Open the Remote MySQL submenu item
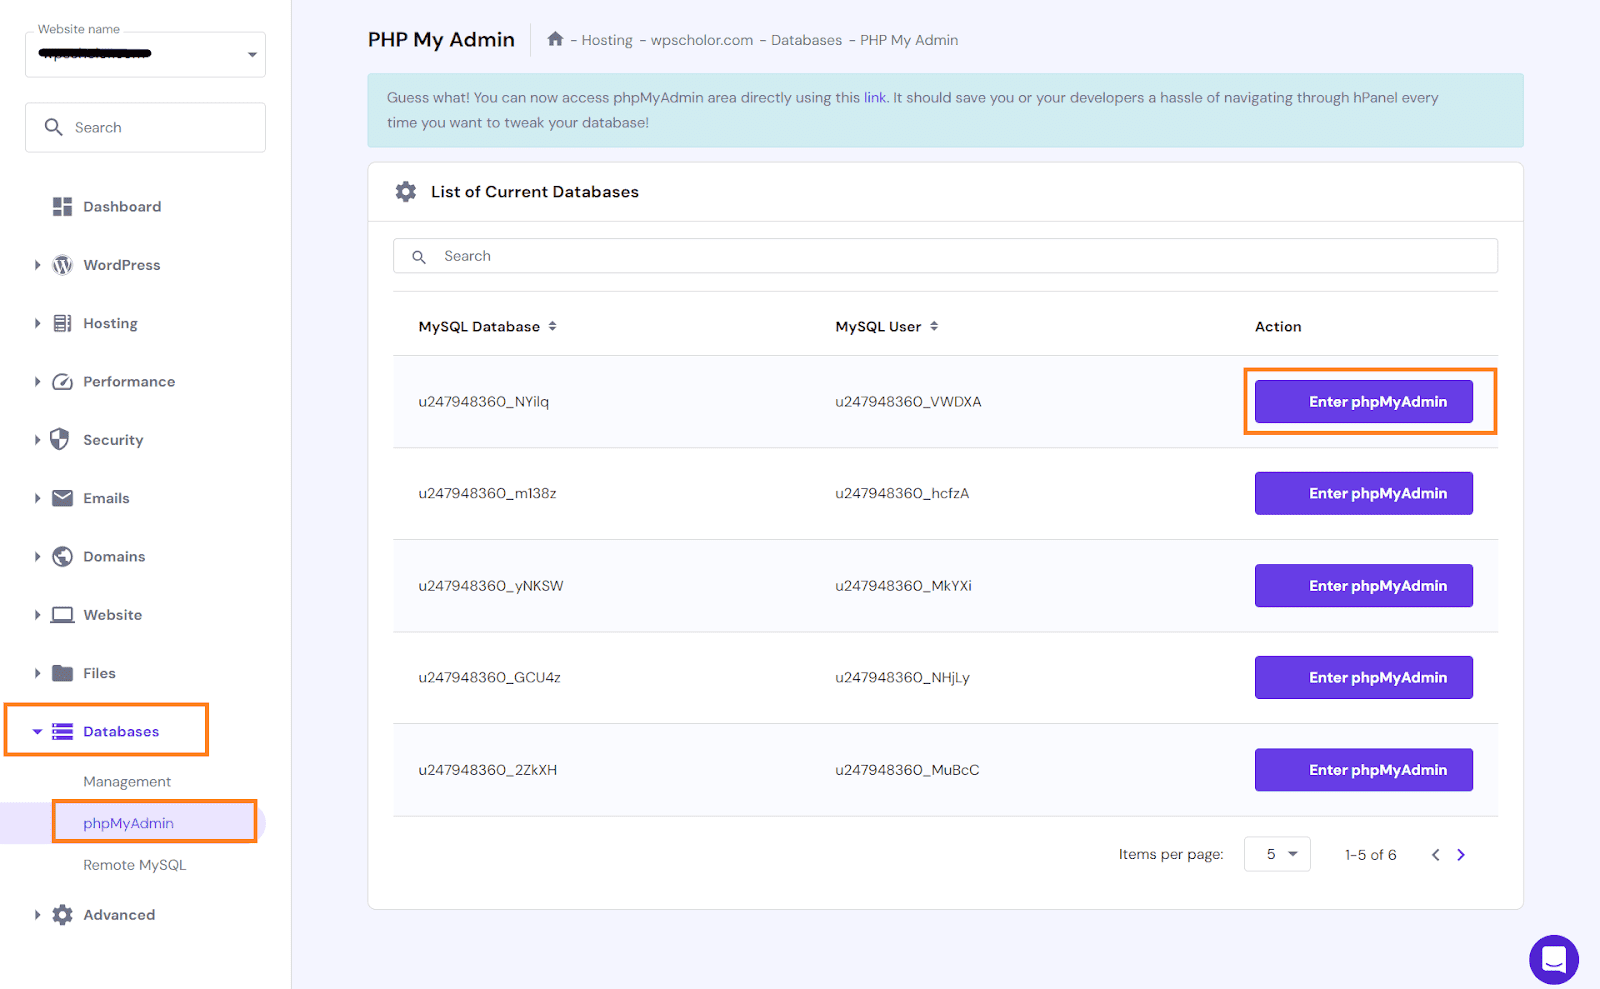1600x989 pixels. (x=135, y=865)
